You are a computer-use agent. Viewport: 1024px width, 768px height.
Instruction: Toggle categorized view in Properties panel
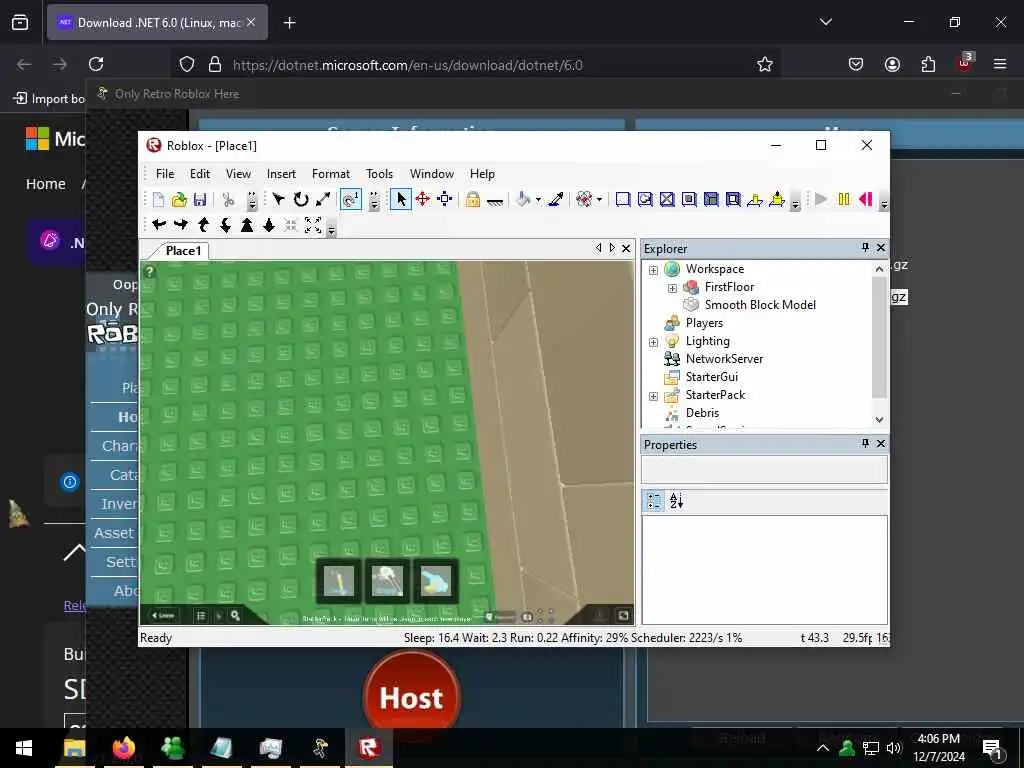(654, 501)
